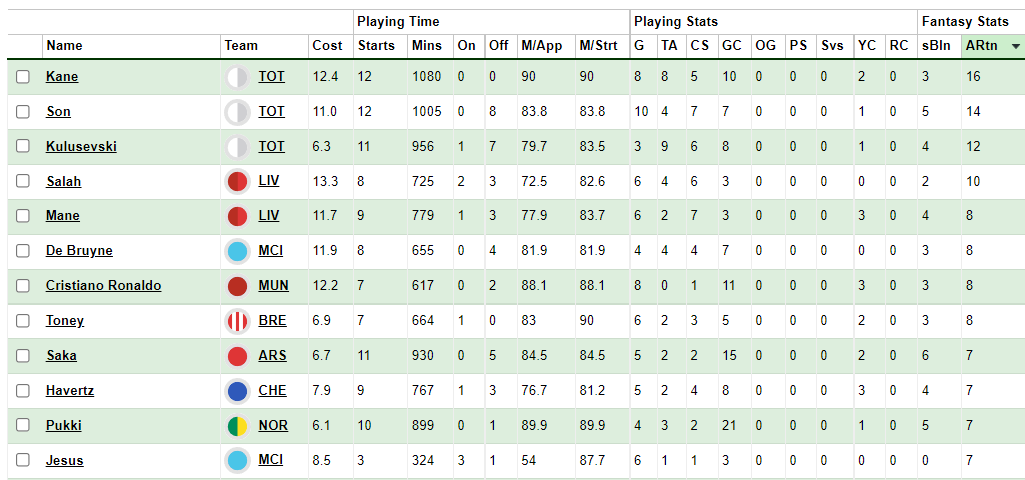Click Cristiano Ronaldo's Man United badge icon
Screen dimensions: 1025x480
237,286
